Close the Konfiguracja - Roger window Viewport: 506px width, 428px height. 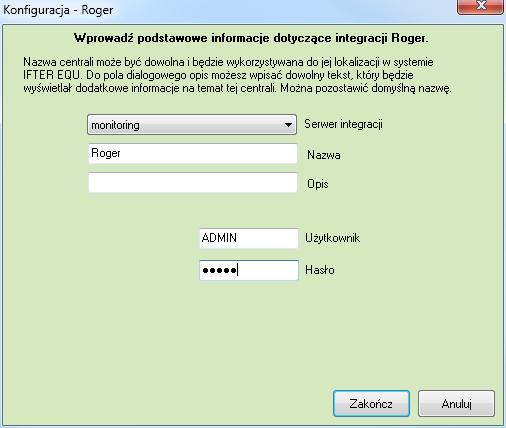[x=480, y=7]
